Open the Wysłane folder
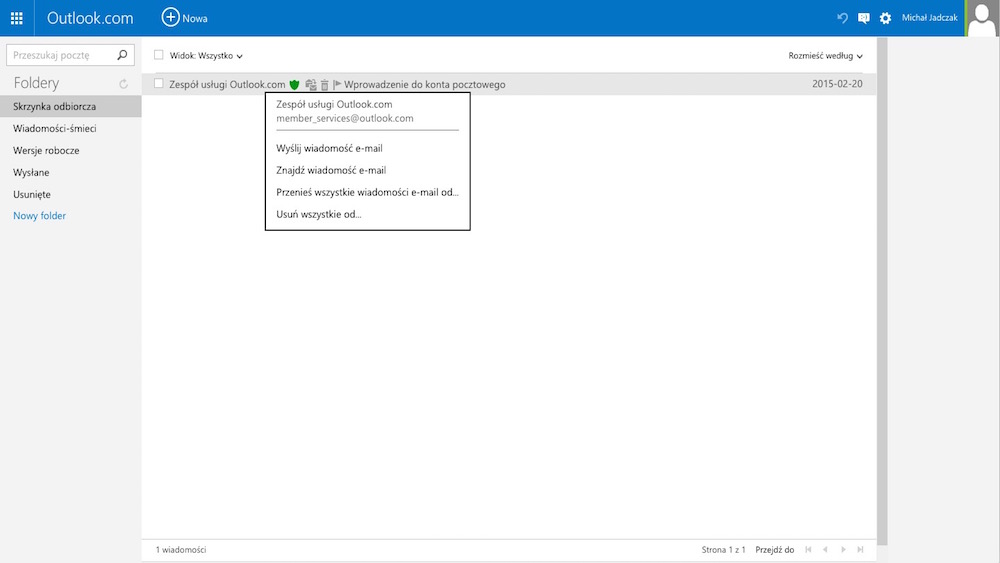 point(31,172)
